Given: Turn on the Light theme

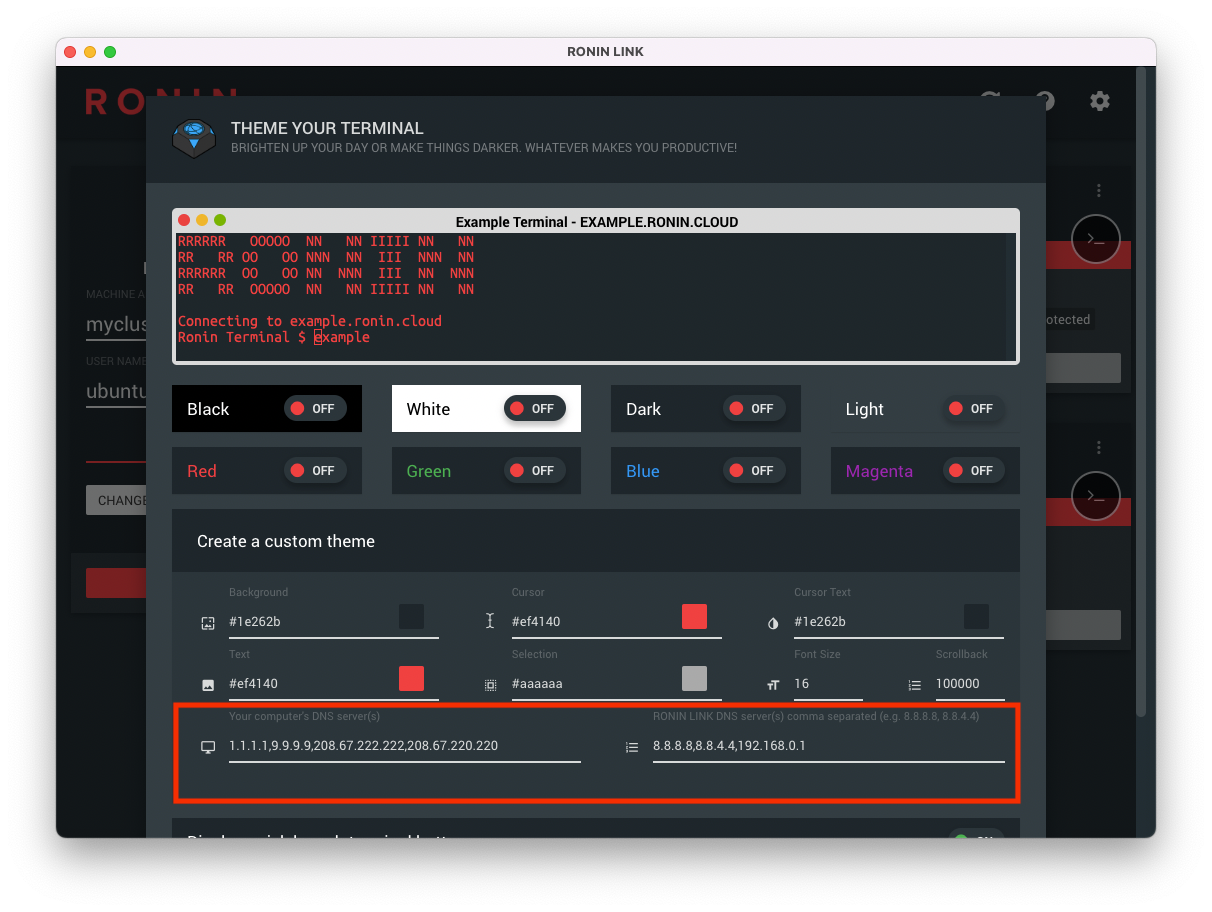Looking at the screenshot, I should [x=974, y=409].
